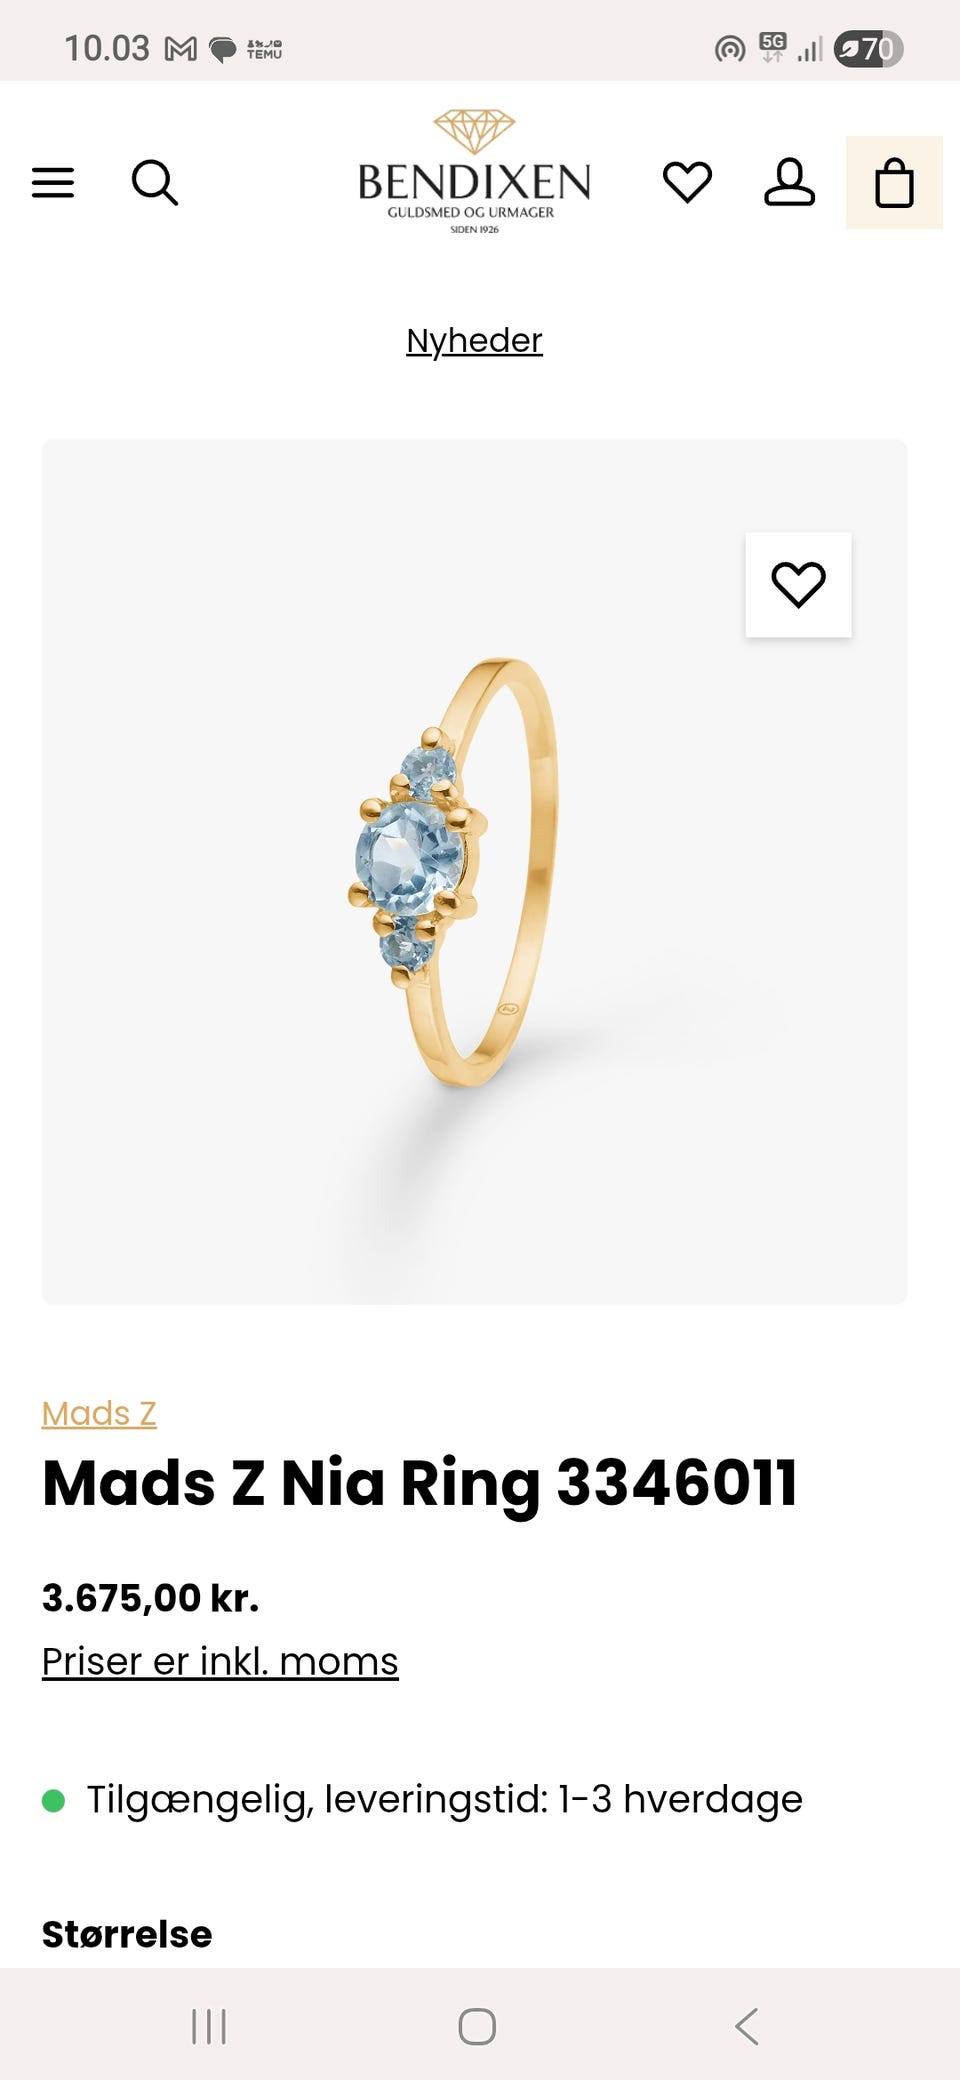Open the shopping bag cart
The image size is (960, 2080).
(894, 183)
